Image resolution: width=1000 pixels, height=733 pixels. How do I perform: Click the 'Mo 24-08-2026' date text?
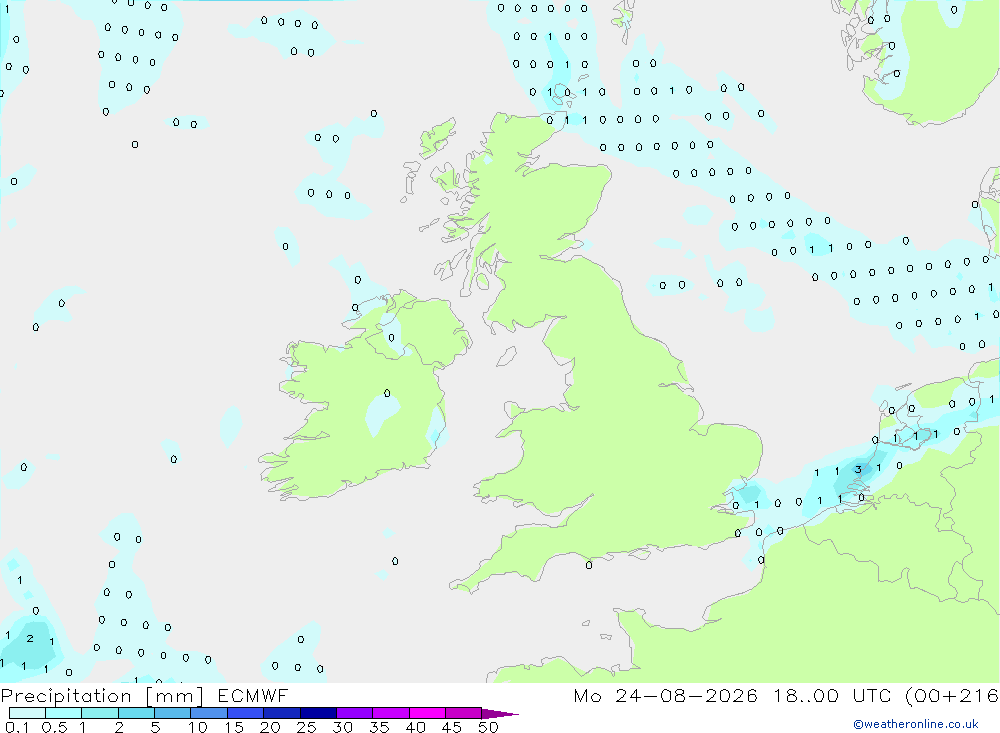(665, 695)
